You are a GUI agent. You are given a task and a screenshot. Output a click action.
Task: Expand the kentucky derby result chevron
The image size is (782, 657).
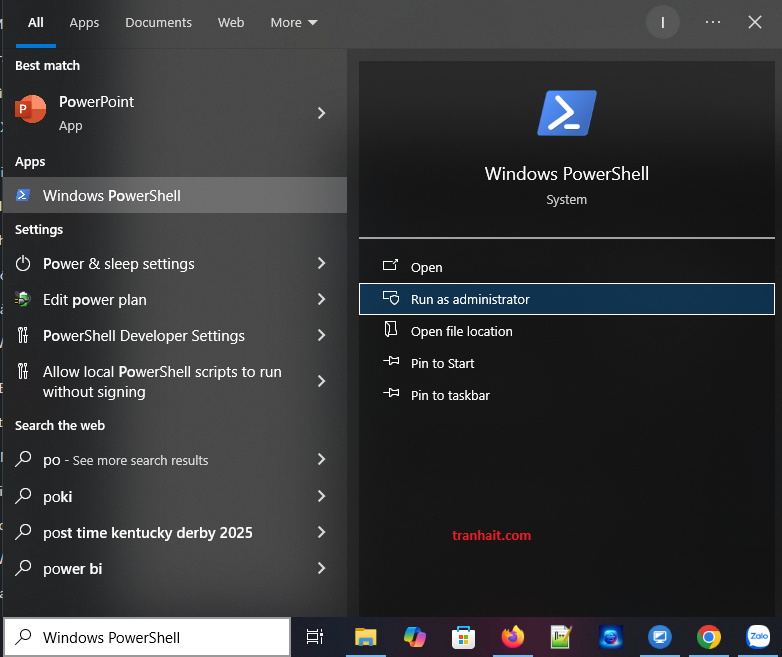(x=322, y=532)
